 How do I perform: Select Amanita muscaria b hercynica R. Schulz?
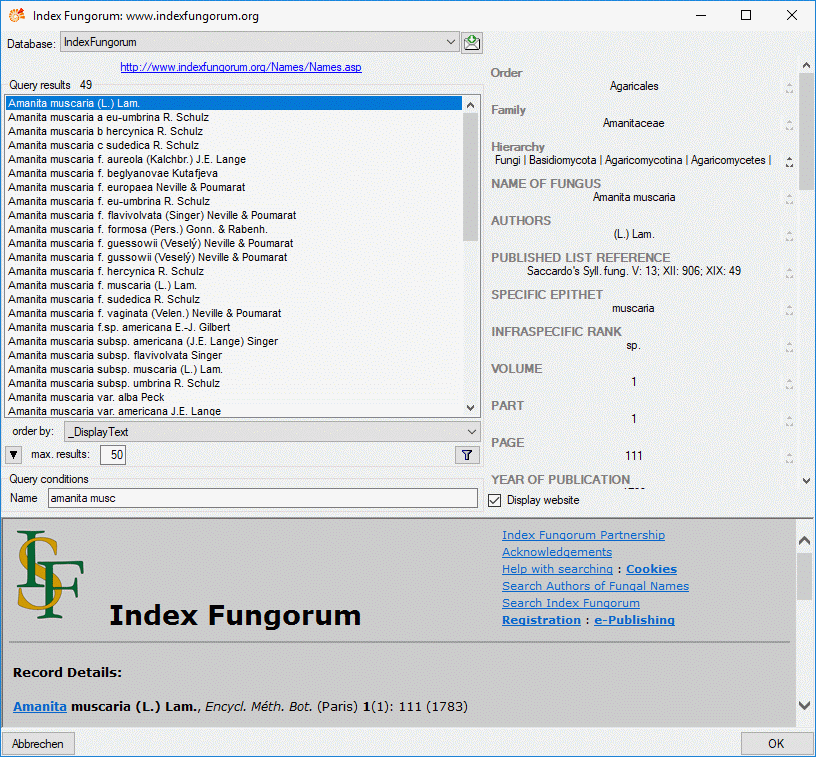pos(234,131)
